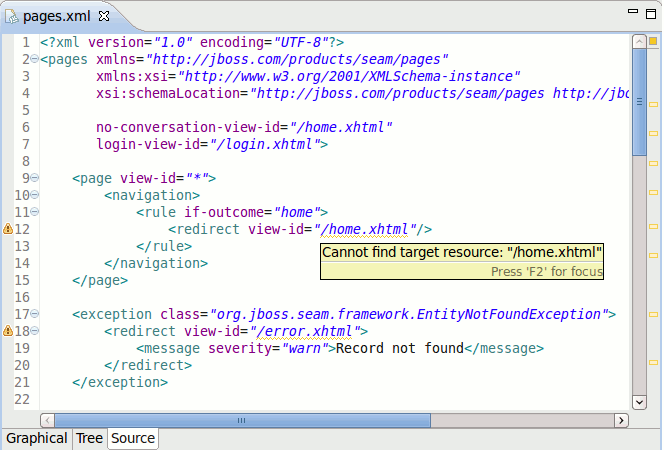
Task: Switch to the Source tab
Action: pyautogui.click(x=133, y=438)
